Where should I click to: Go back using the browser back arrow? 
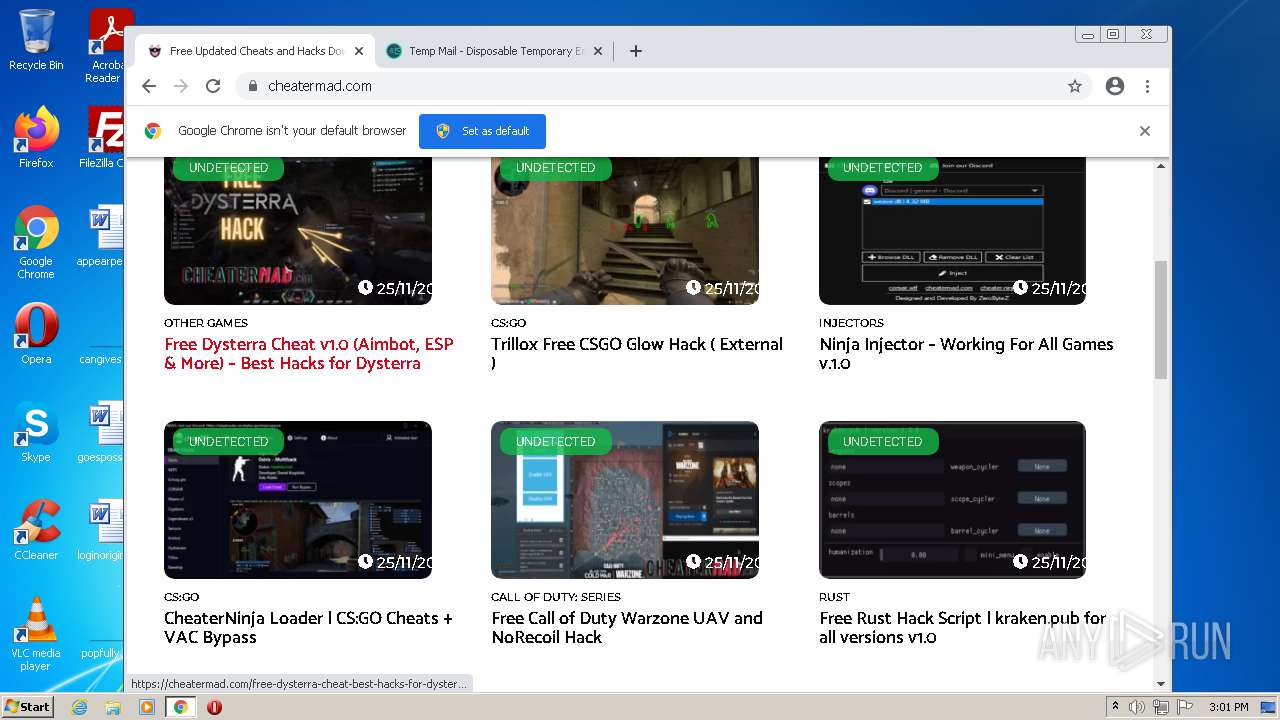149,86
